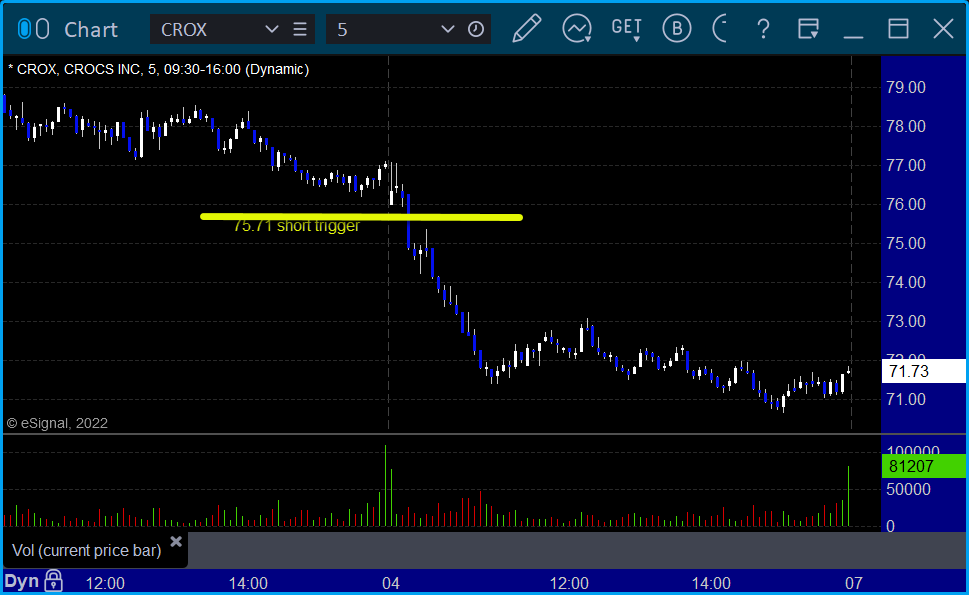Image resolution: width=969 pixels, height=595 pixels.
Task: Open the GET menu
Action: click(x=626, y=29)
